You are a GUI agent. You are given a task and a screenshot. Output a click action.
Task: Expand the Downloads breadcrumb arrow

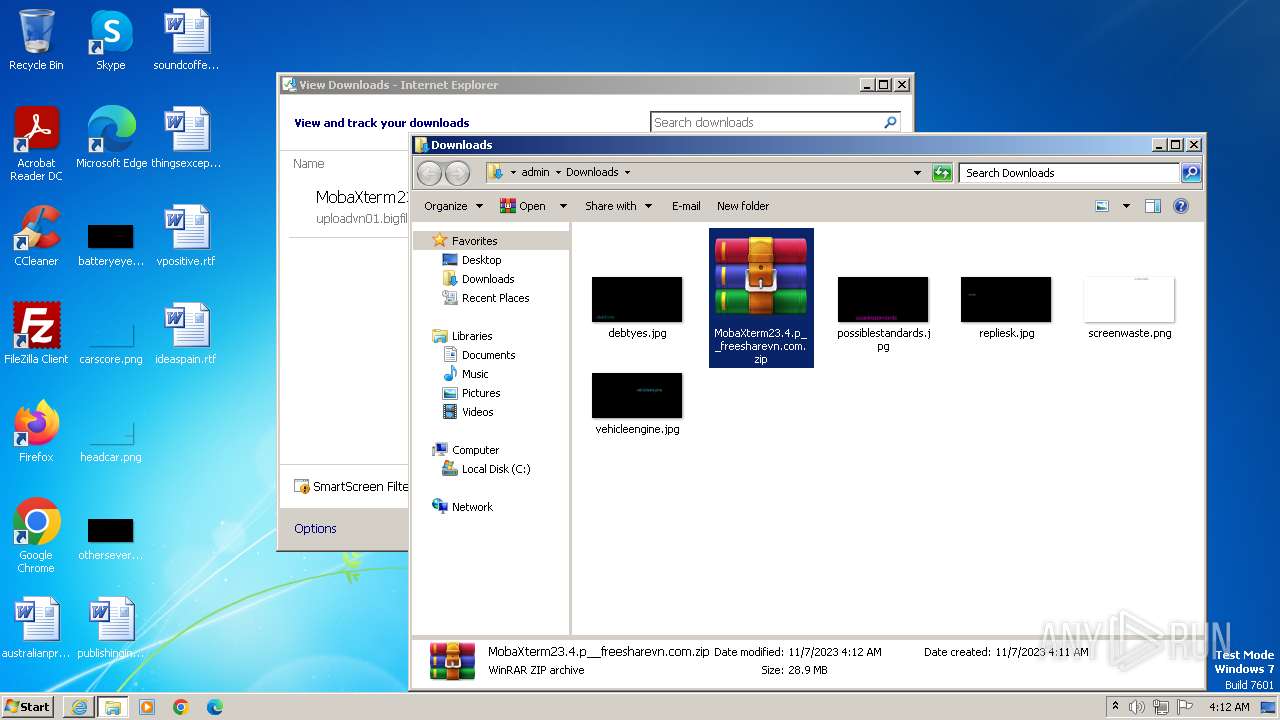click(628, 172)
